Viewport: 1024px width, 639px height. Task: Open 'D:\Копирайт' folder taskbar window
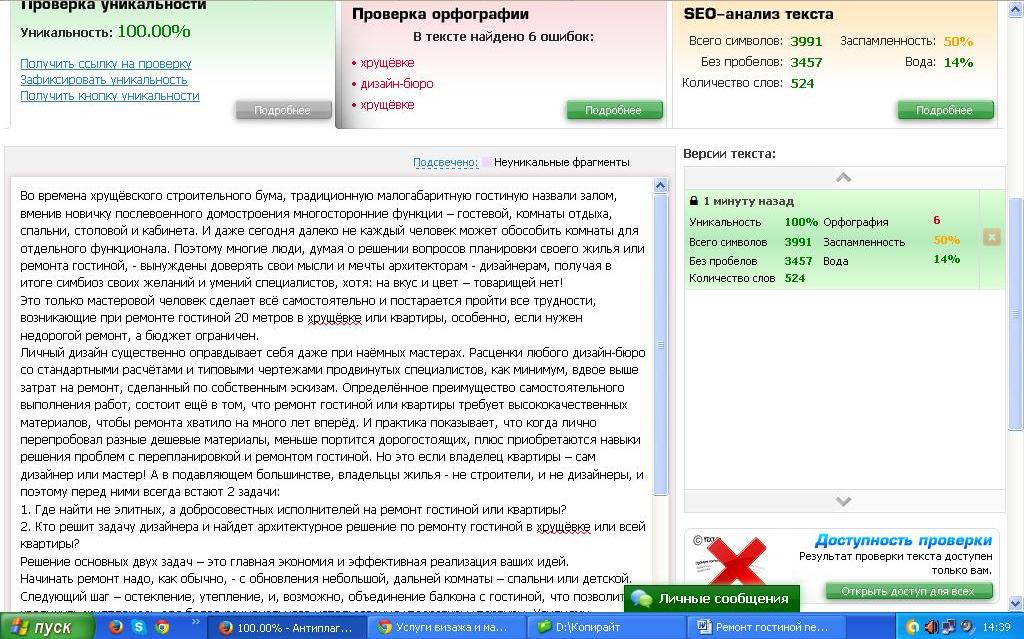[x=605, y=627]
